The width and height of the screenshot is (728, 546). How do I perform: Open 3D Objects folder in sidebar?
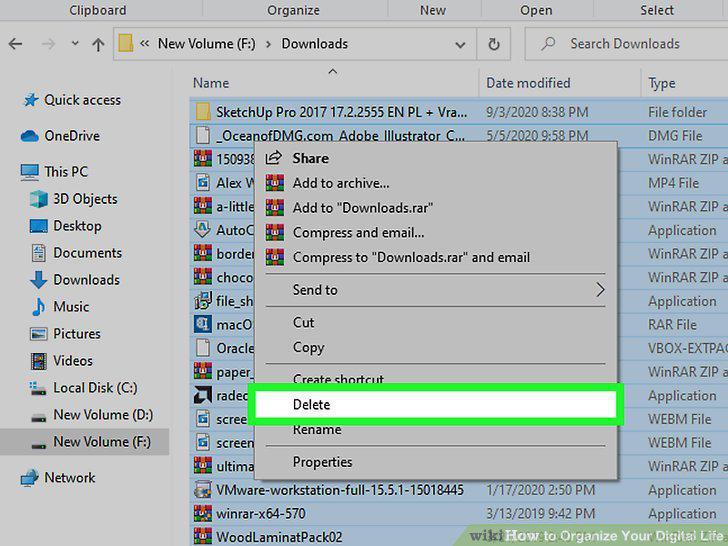pyautogui.click(x=85, y=199)
